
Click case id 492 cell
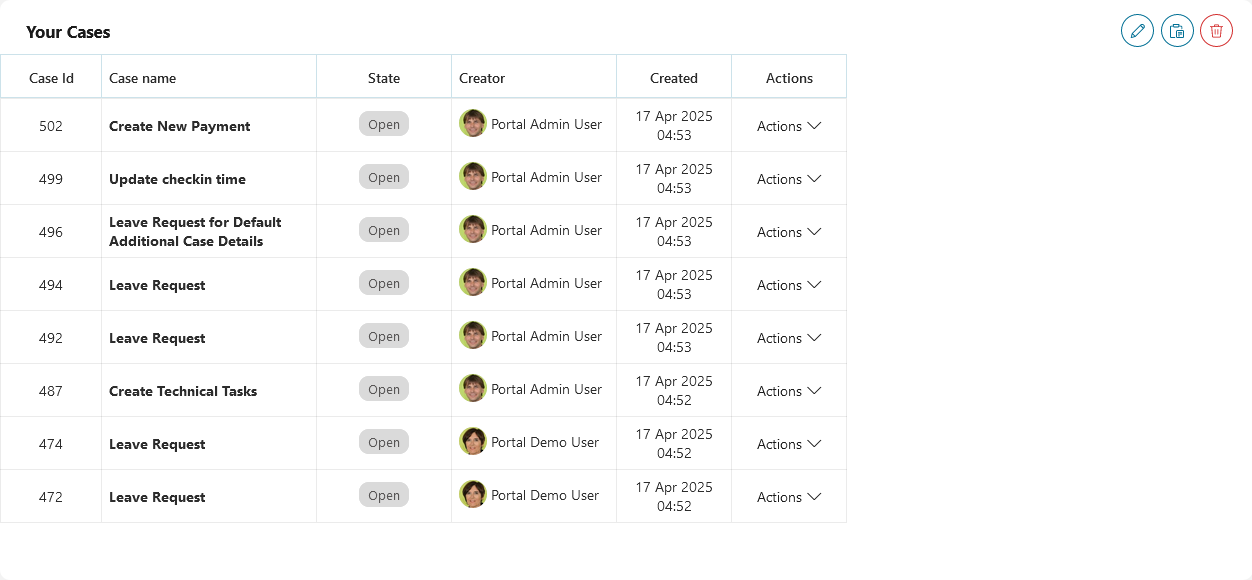(x=51, y=338)
